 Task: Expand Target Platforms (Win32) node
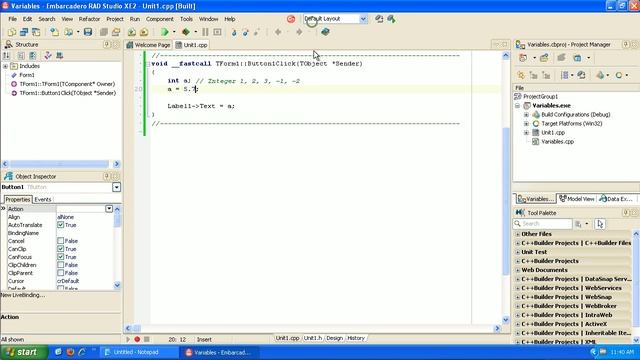click(x=526, y=124)
